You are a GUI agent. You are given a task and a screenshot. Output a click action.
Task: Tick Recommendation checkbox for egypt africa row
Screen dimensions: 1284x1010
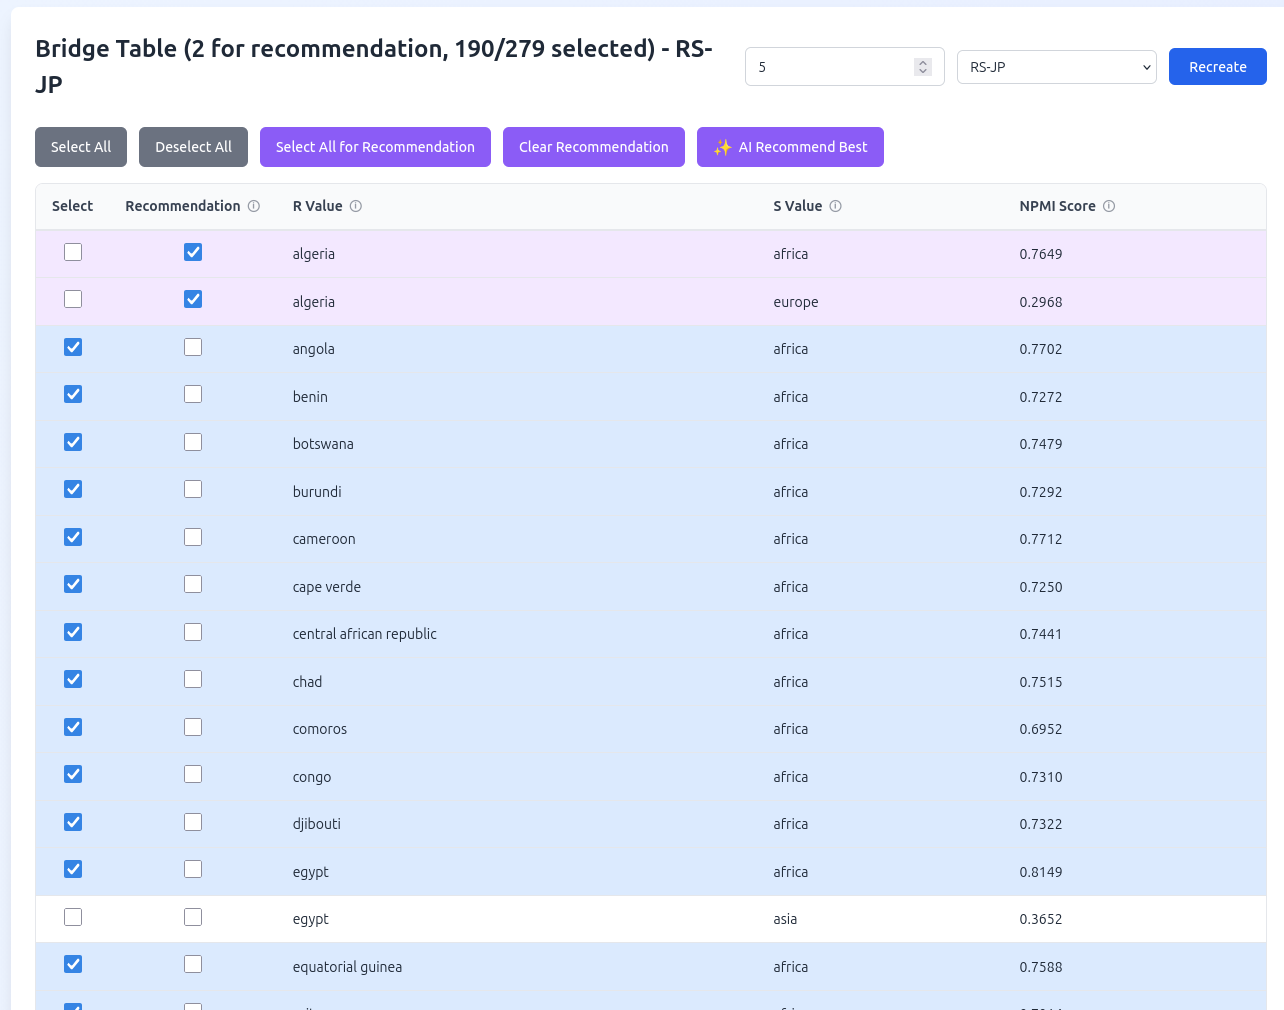pos(193,869)
